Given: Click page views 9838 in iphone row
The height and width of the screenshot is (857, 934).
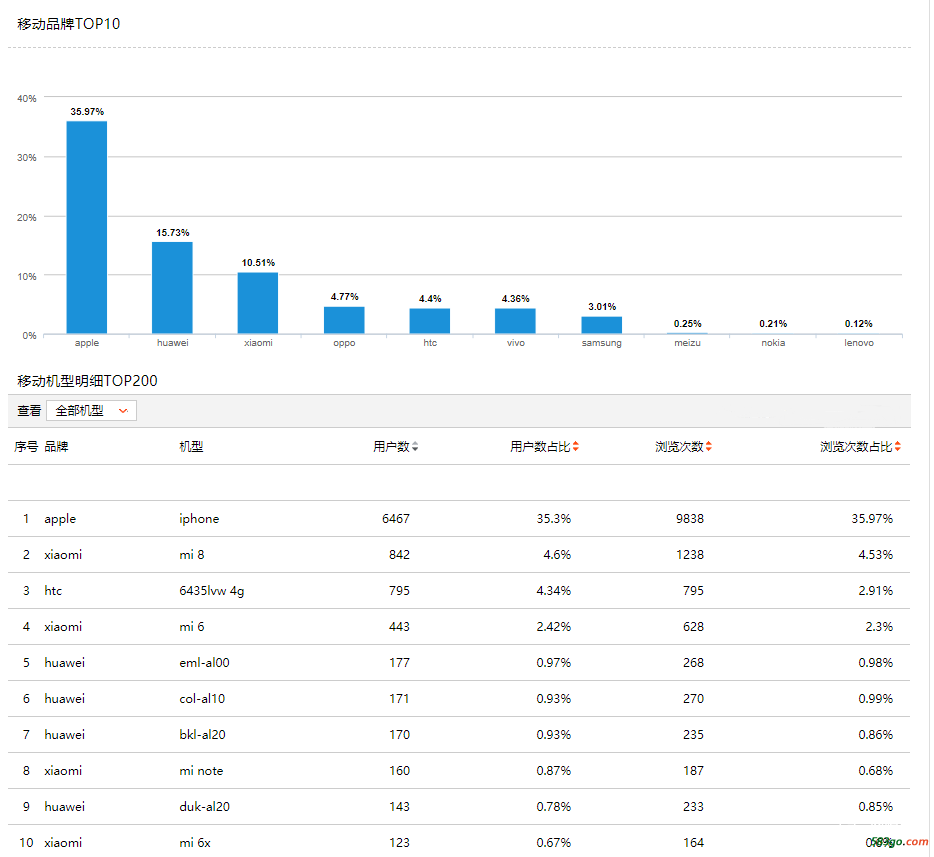Looking at the screenshot, I should [x=690, y=519].
